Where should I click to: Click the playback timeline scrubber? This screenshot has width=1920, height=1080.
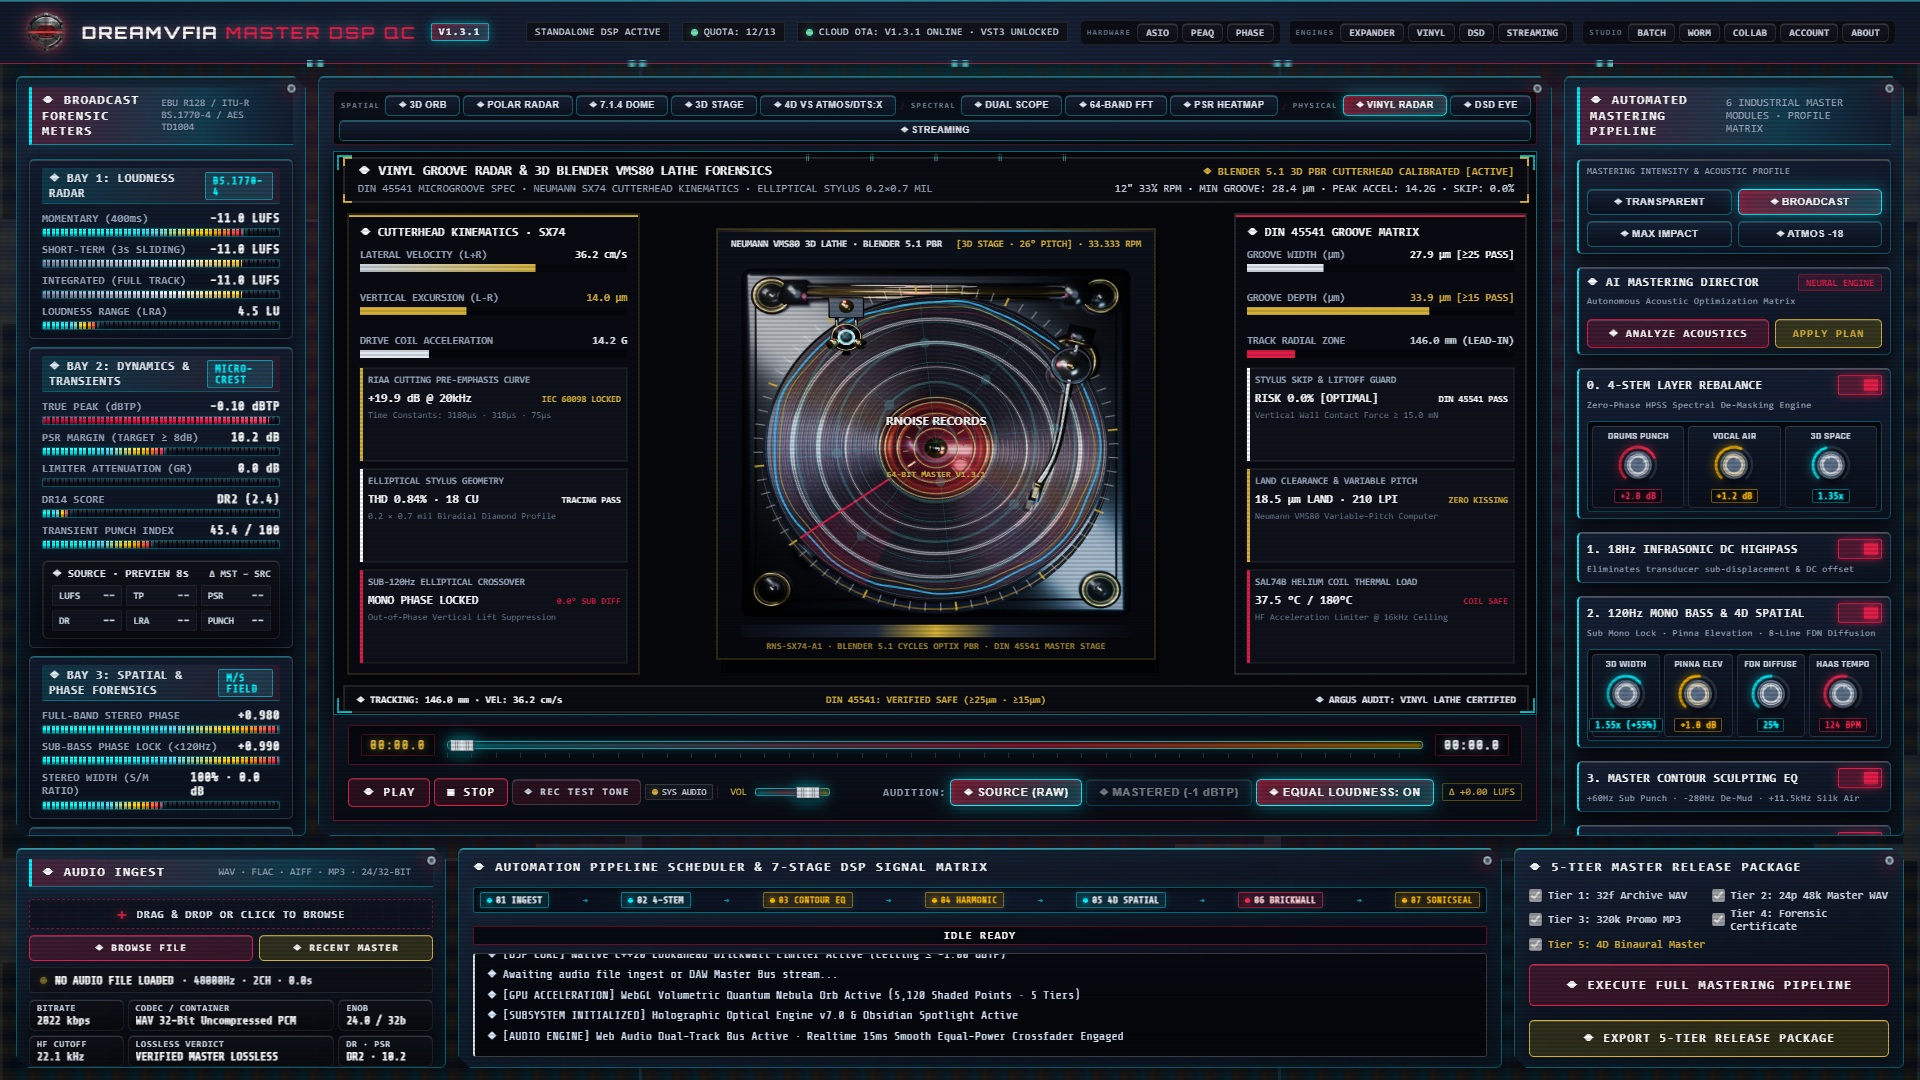click(461, 745)
